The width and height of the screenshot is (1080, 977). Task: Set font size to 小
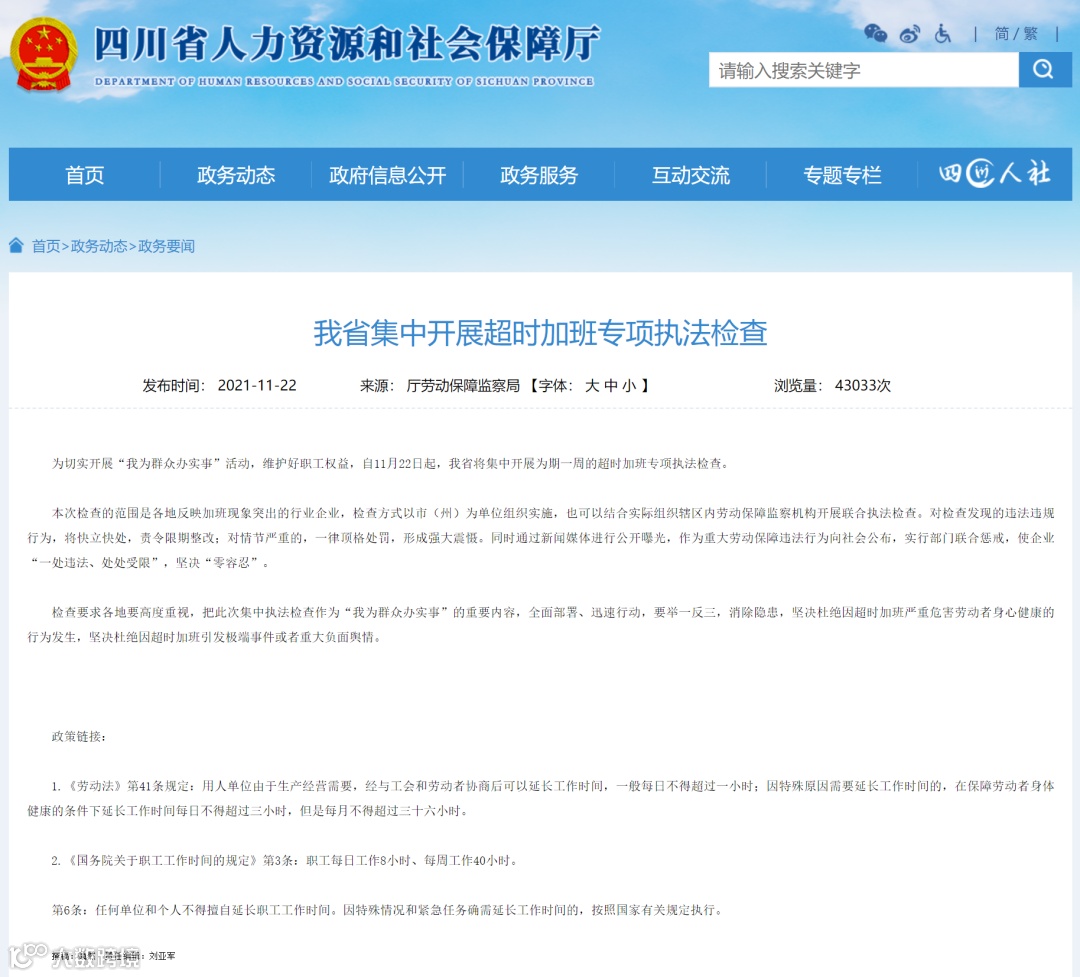[x=629, y=385]
